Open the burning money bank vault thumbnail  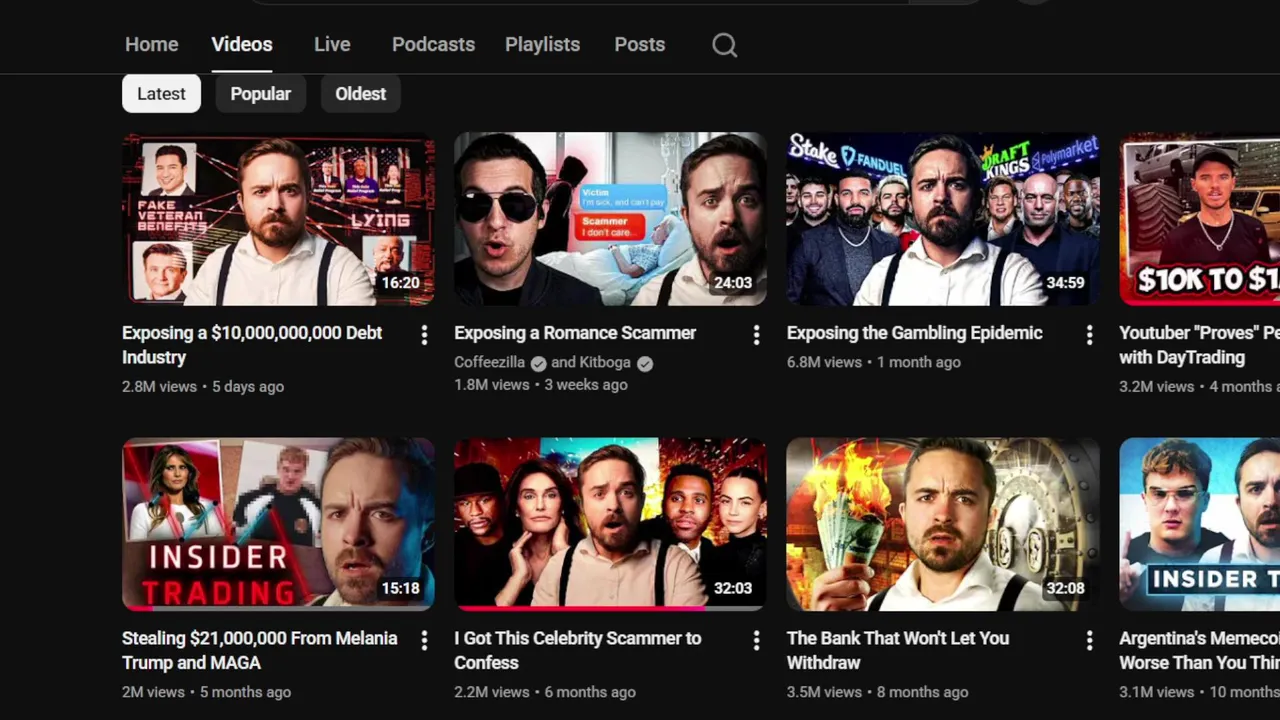[943, 524]
